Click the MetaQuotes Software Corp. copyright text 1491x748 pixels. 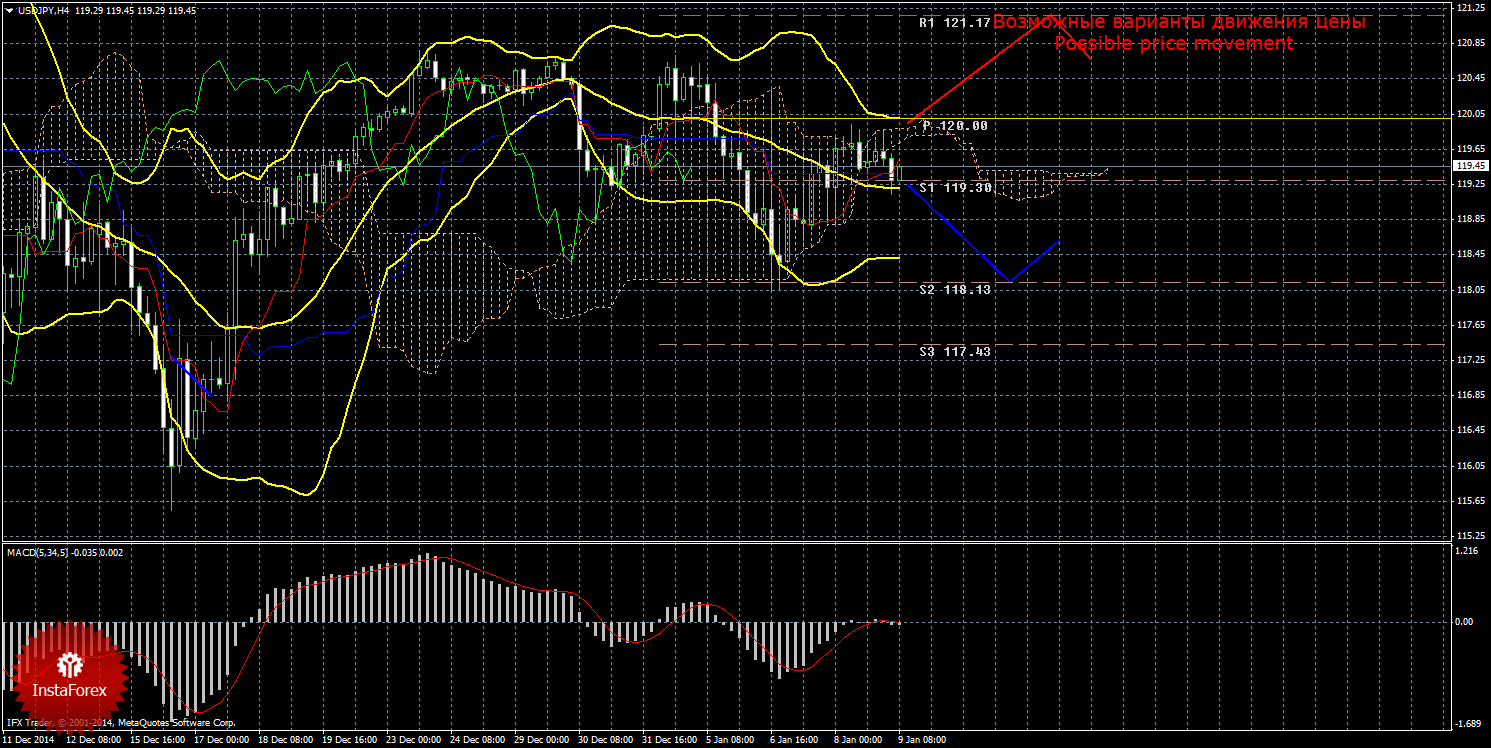click(x=176, y=722)
